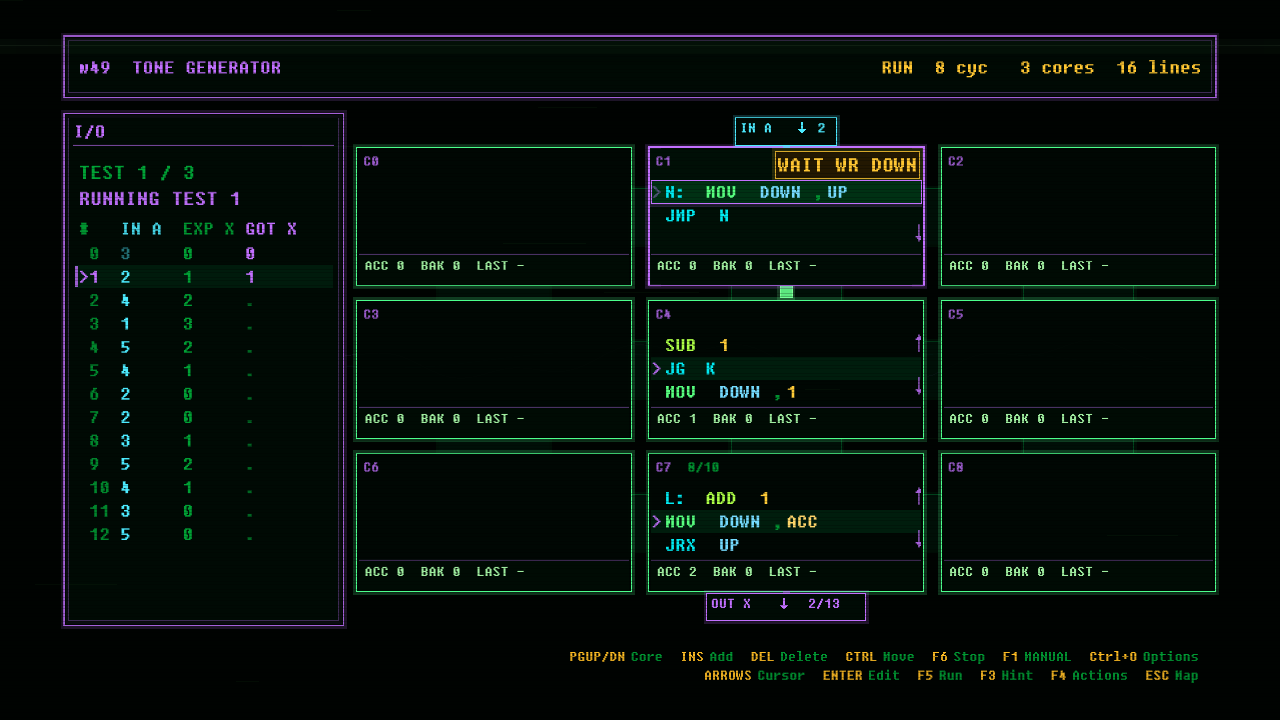The width and height of the screenshot is (1280, 720).
Task: Click ESC Map to return
Action: click(x=1172, y=676)
